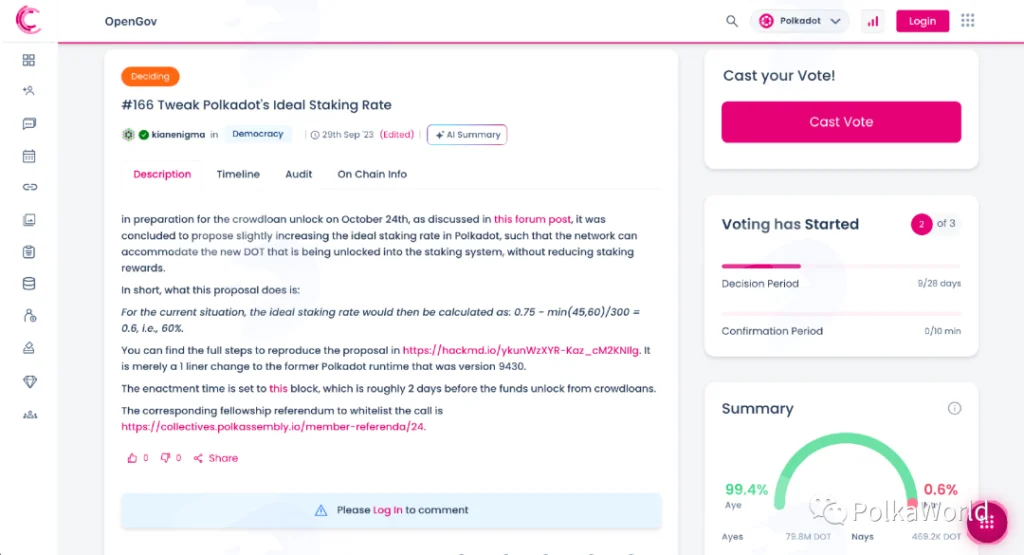Like the post with thumbs up
Viewport: 1024px width, 555px height.
pos(132,458)
